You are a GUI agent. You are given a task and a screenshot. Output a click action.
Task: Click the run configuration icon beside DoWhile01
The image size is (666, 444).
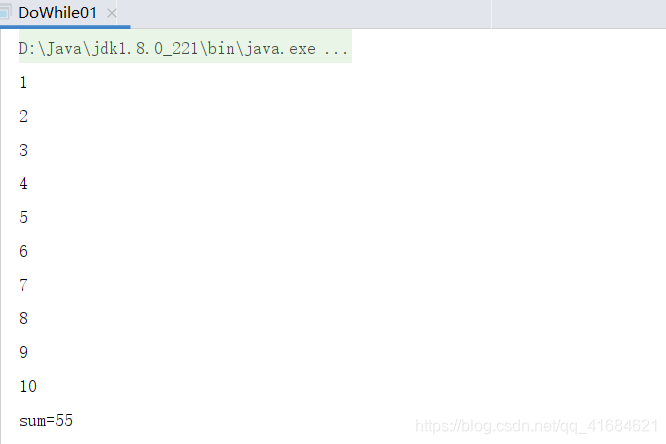tap(5, 13)
